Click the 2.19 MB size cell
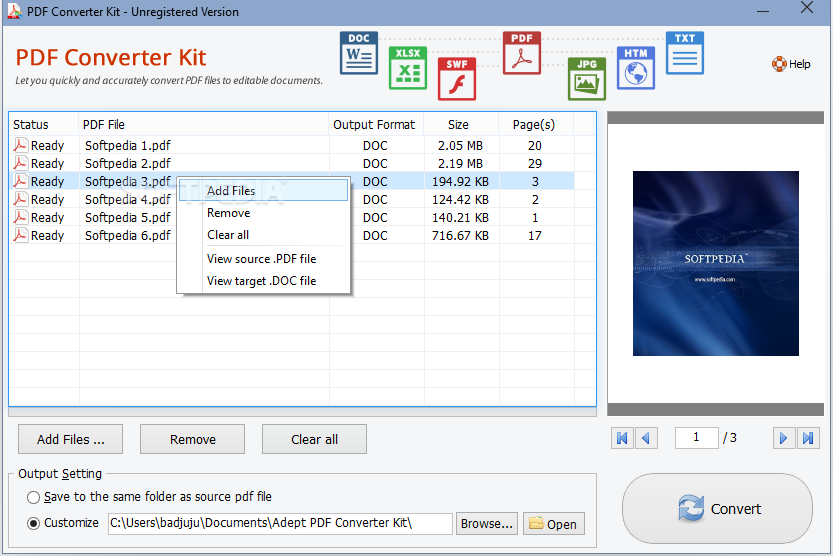 point(460,164)
